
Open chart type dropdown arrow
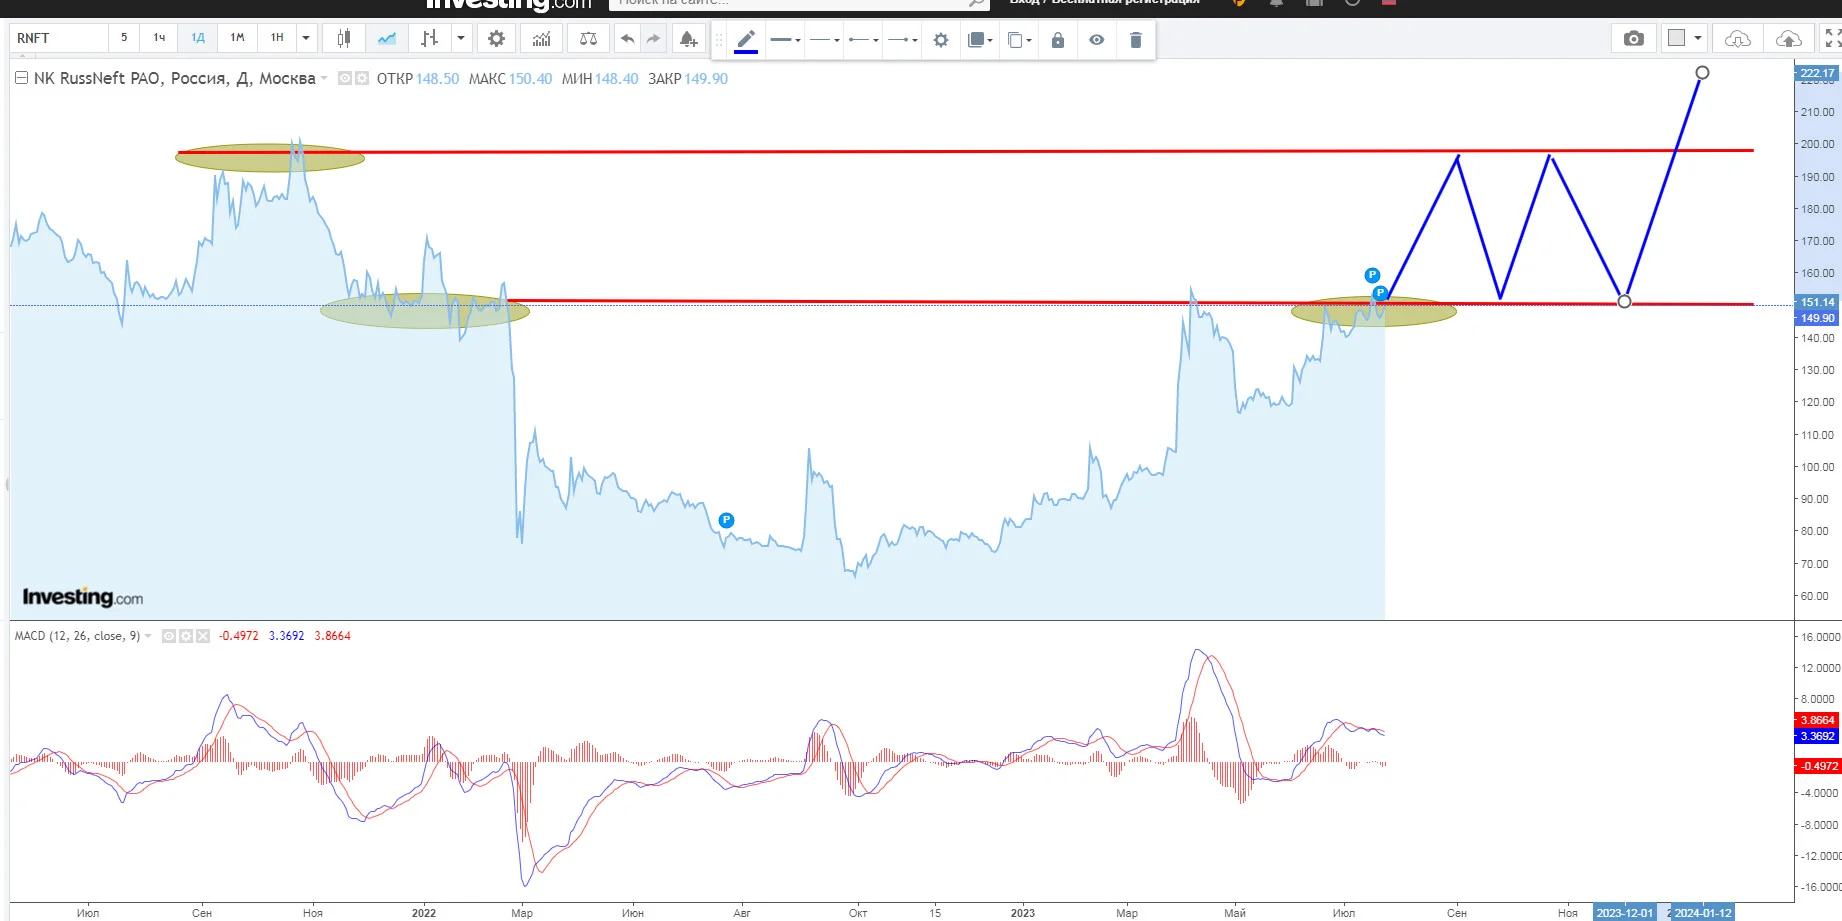coord(461,38)
